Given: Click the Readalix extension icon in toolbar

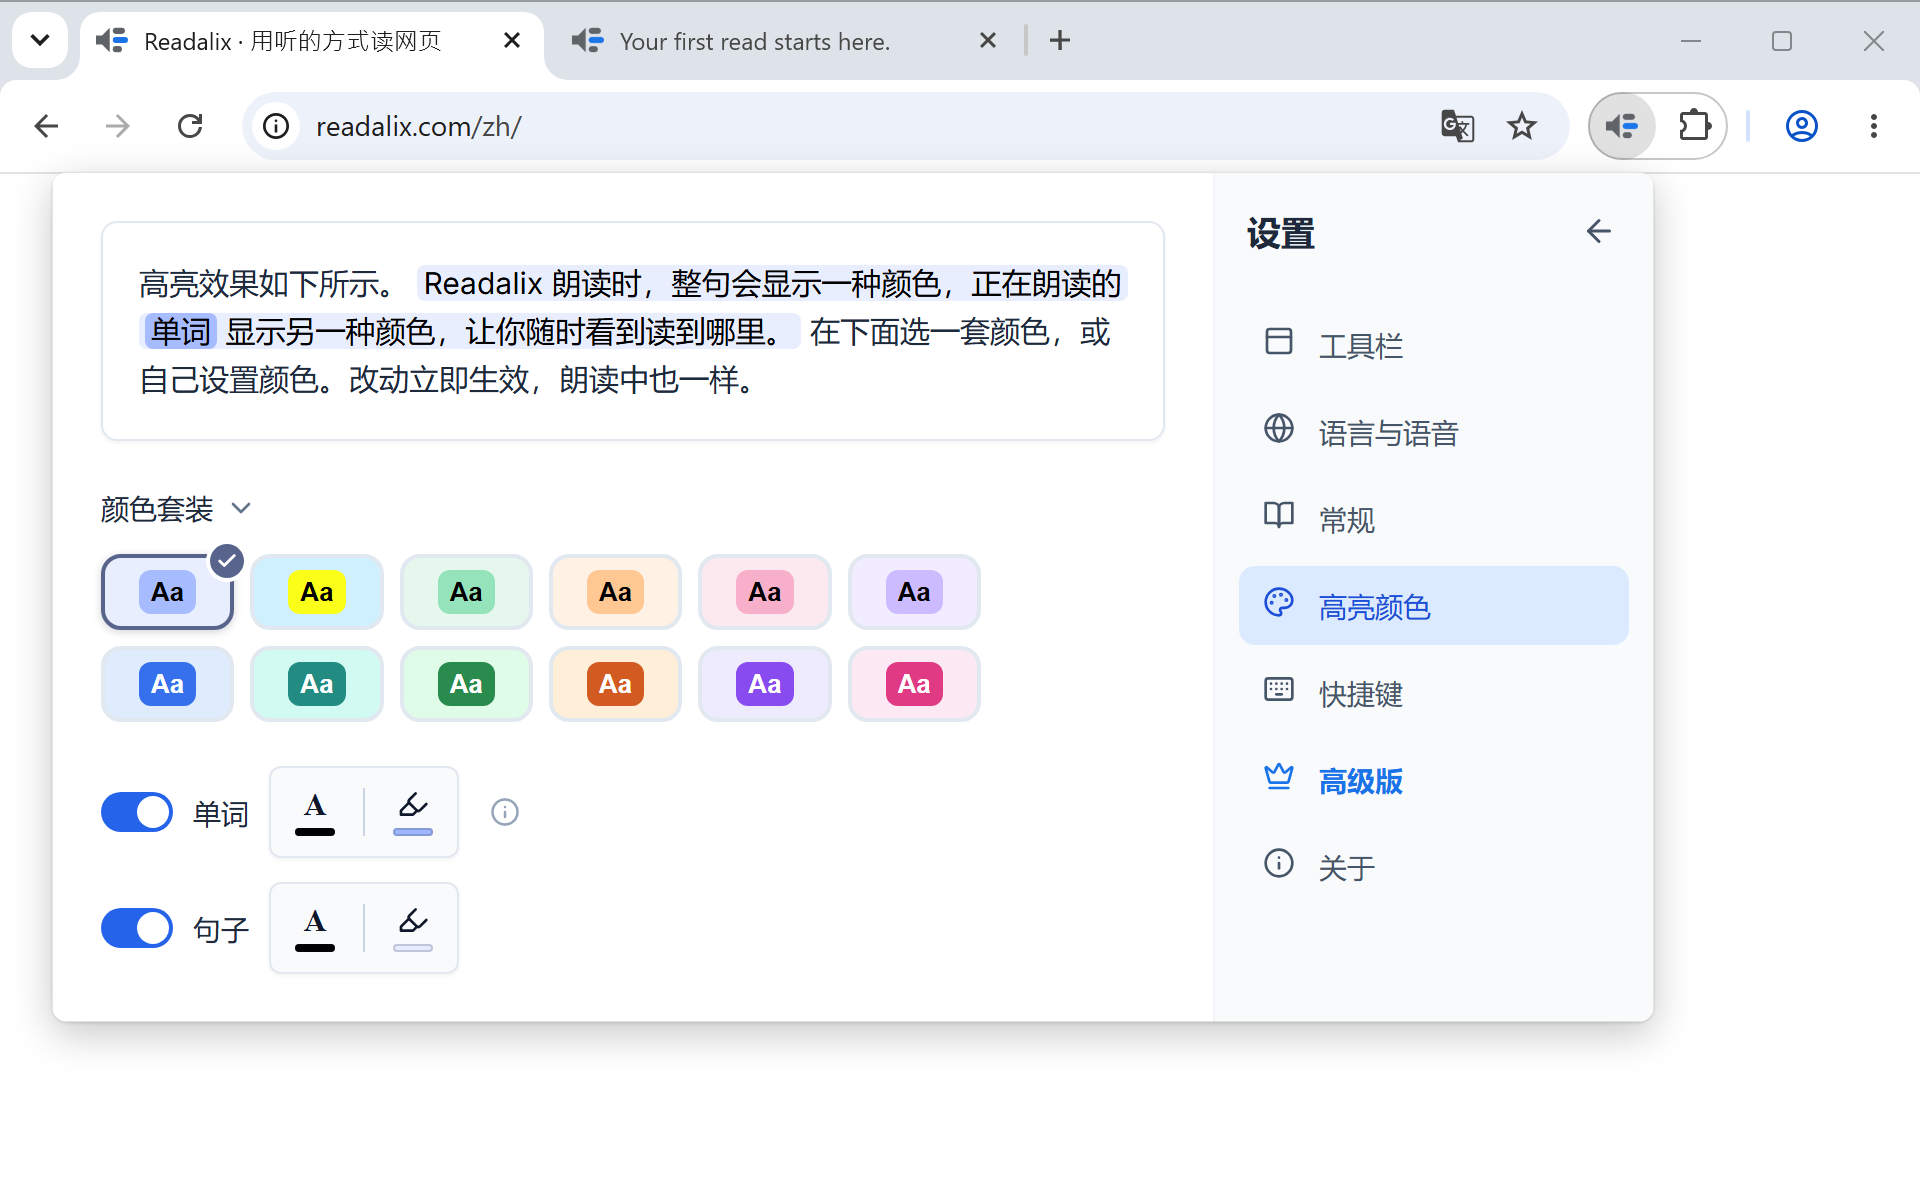Looking at the screenshot, I should coord(1622,126).
